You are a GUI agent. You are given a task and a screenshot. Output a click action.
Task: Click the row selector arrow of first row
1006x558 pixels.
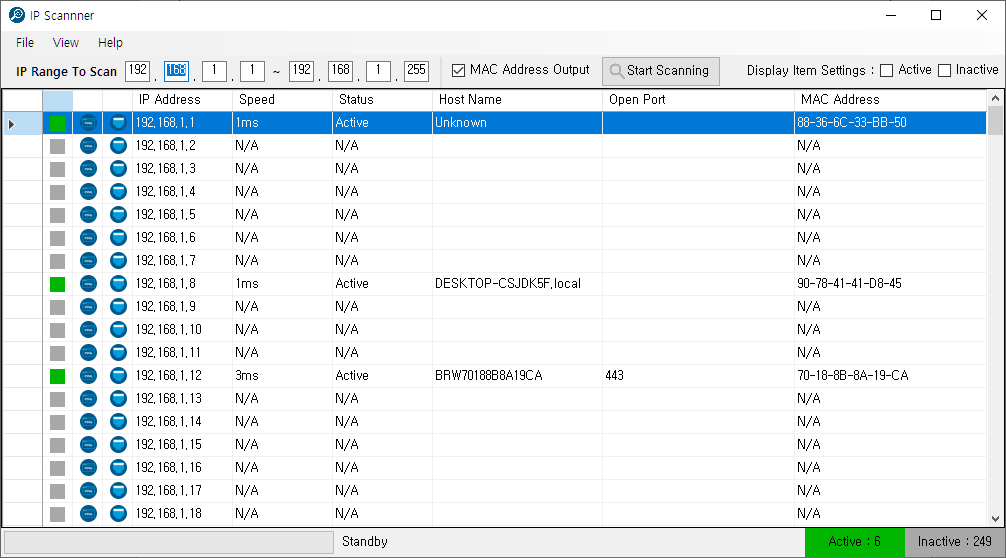[x=12, y=123]
